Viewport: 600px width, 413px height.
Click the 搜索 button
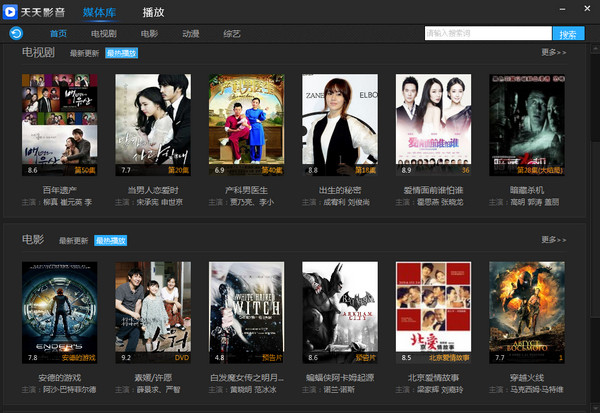tap(569, 33)
